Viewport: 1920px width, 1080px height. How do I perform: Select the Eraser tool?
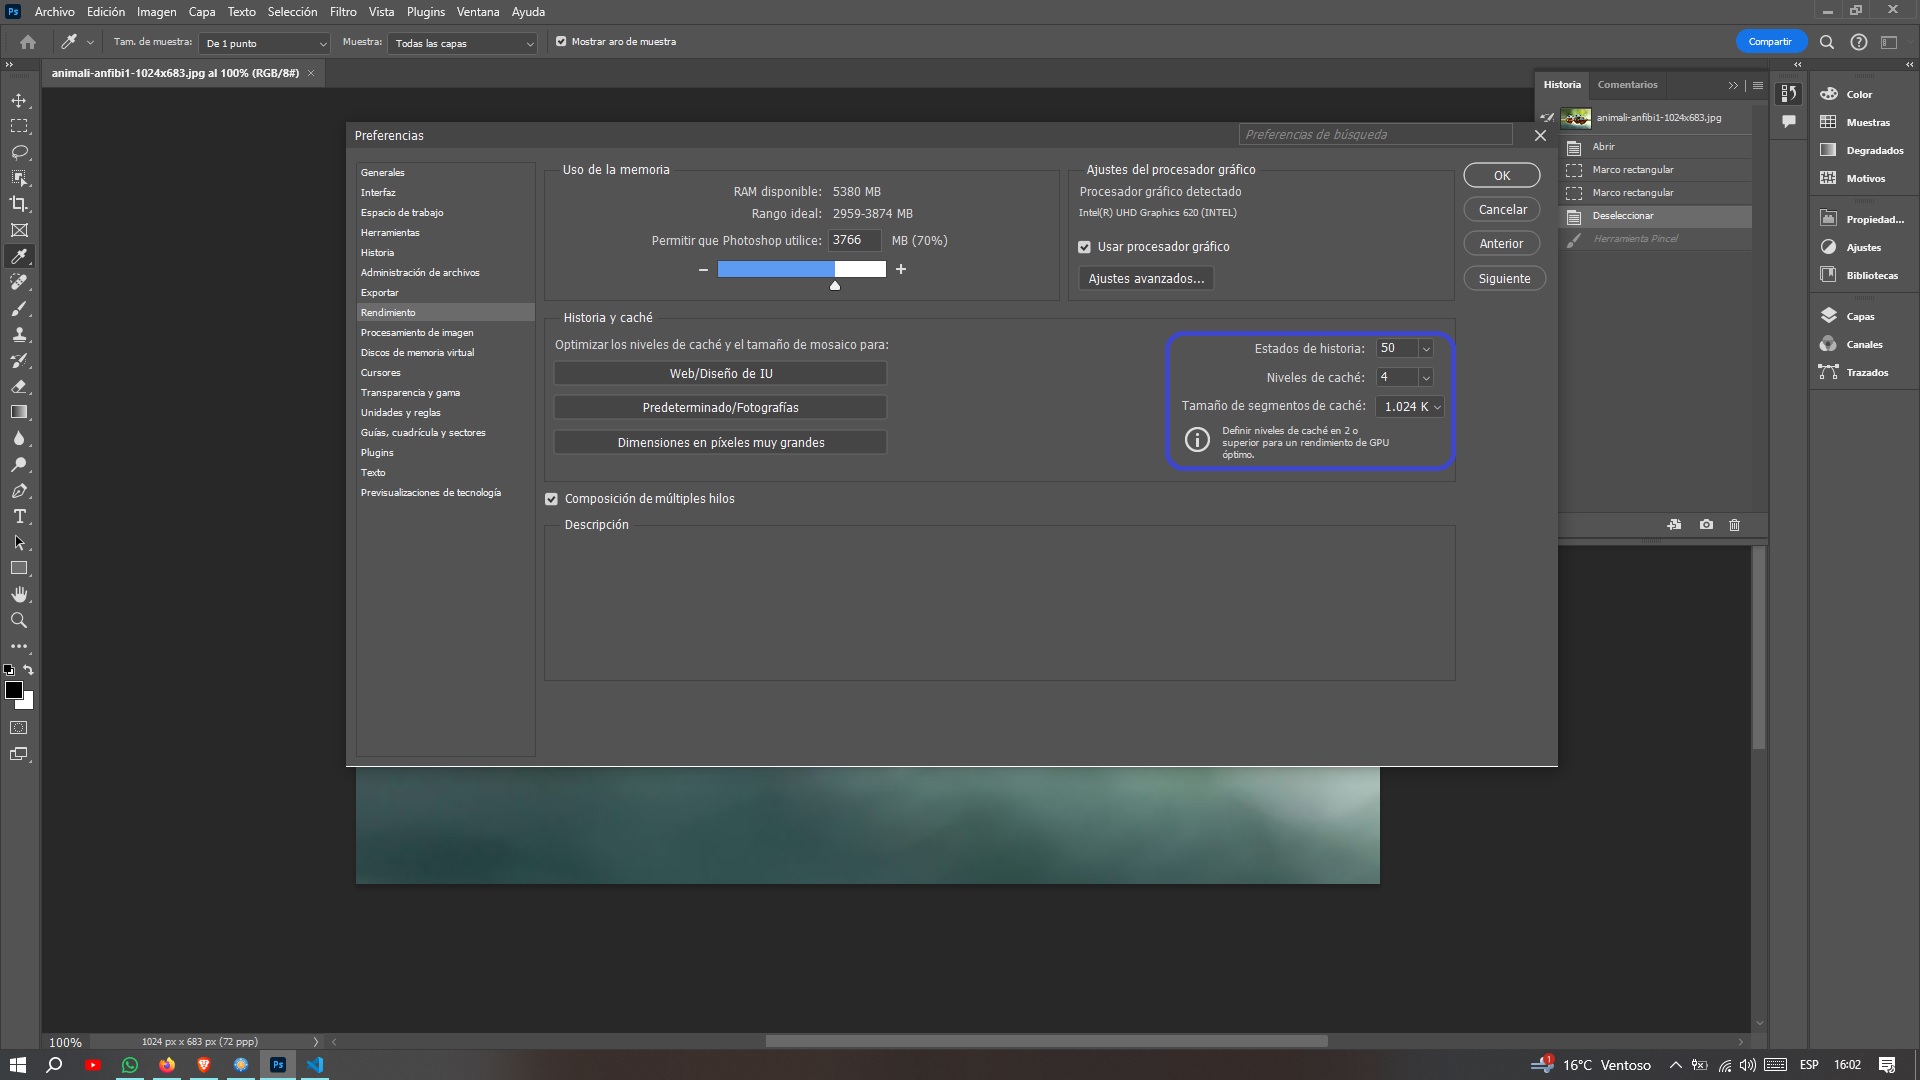pyautogui.click(x=19, y=386)
